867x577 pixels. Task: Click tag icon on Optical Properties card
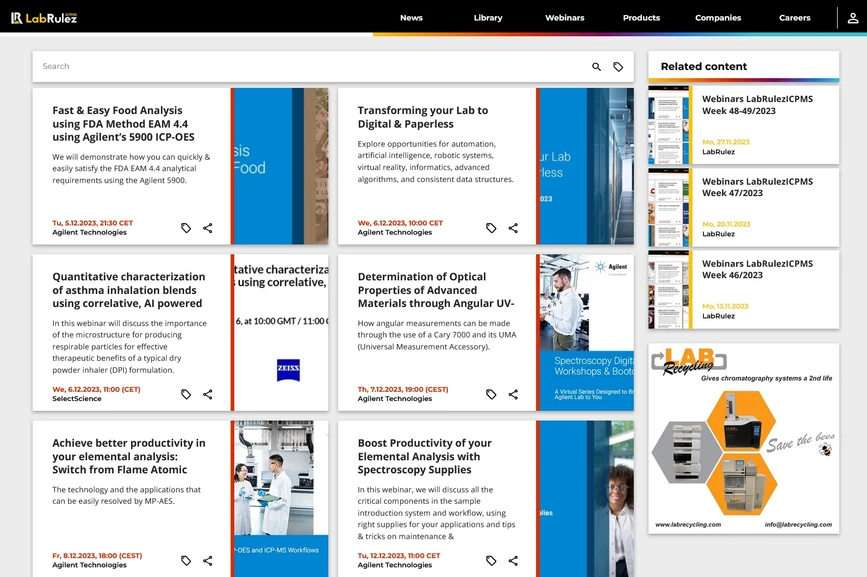coord(491,394)
